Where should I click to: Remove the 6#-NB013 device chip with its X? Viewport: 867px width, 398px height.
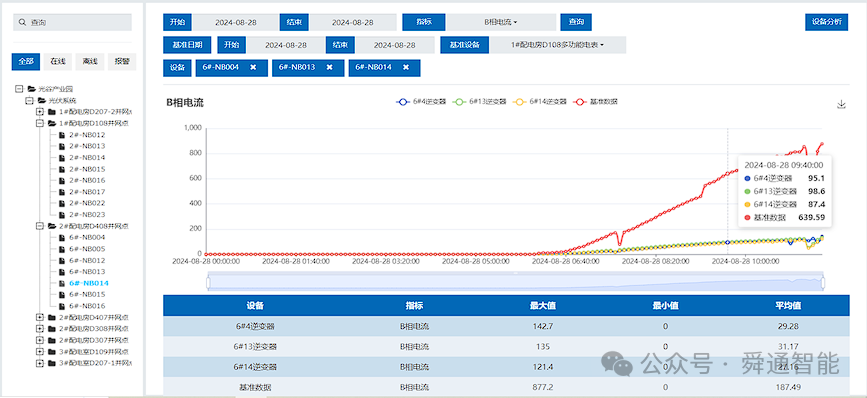coord(330,67)
